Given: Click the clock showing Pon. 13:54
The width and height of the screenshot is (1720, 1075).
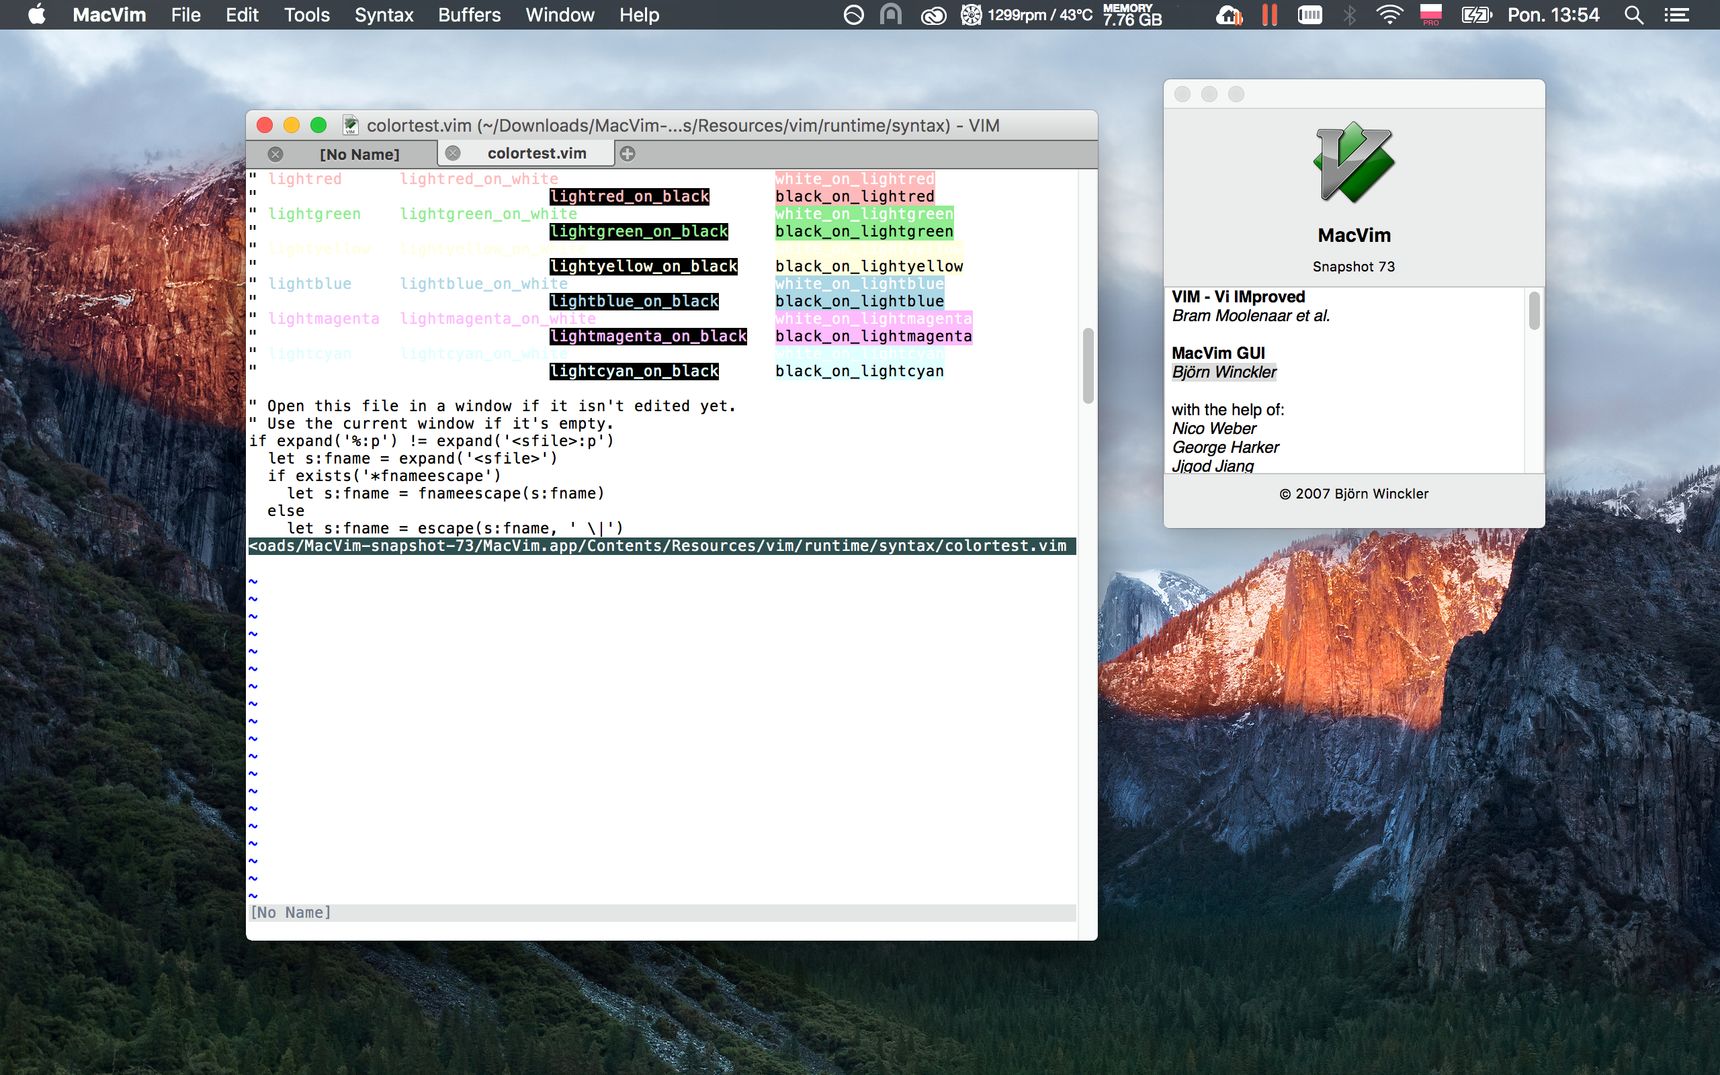Looking at the screenshot, I should click(1553, 15).
